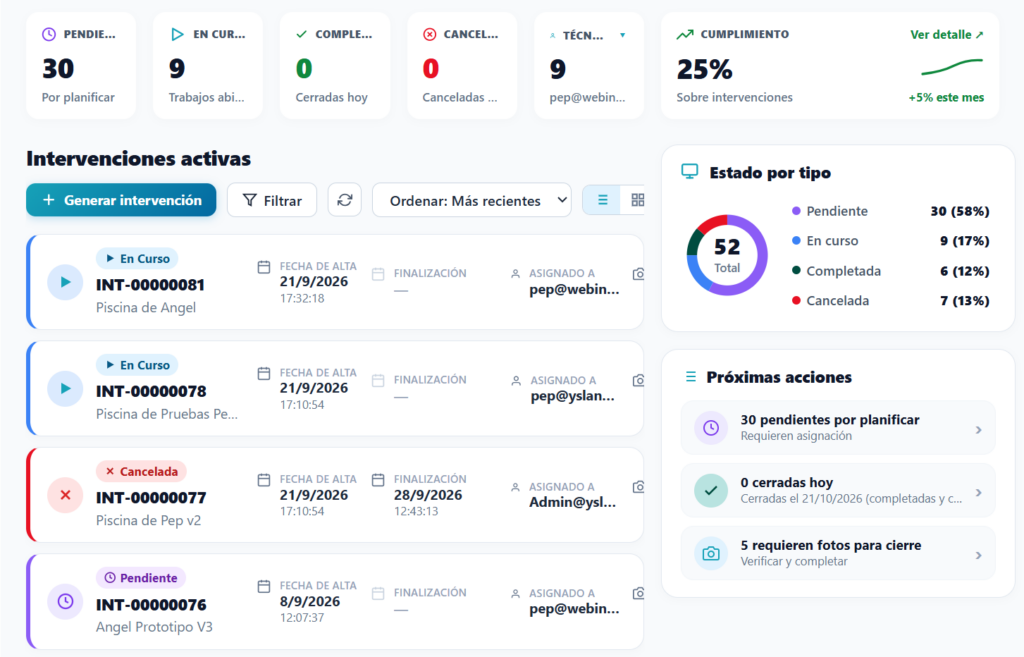The image size is (1024, 657).
Task: Click the donut chart showing 52 Total
Action: [727, 255]
